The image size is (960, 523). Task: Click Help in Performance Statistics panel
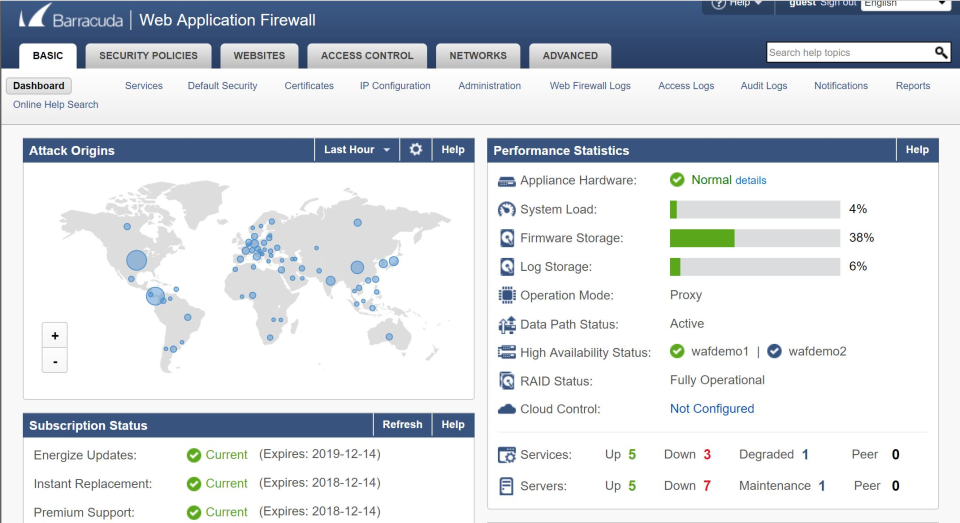pyautogui.click(x=917, y=149)
